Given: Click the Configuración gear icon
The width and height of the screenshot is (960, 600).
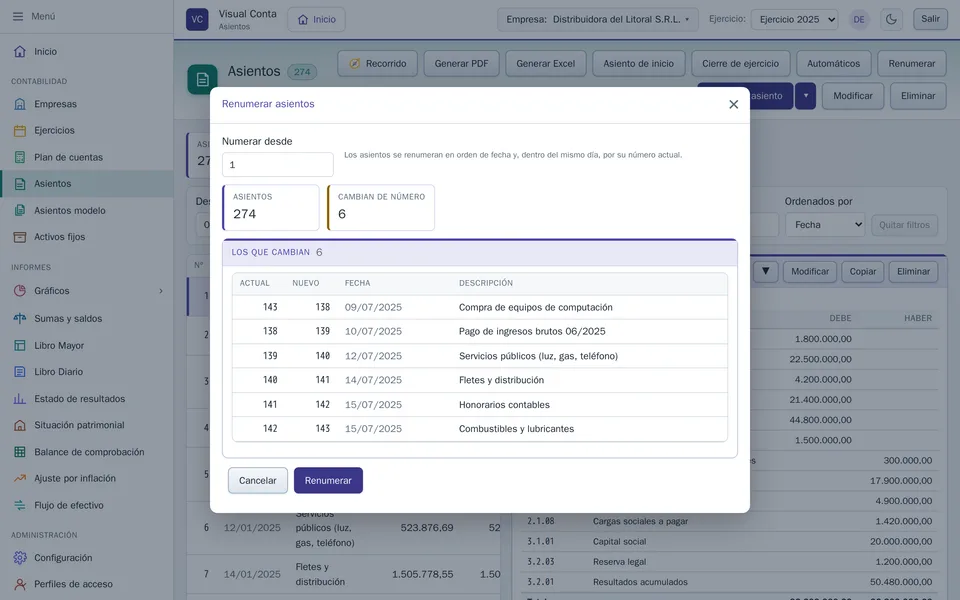Looking at the screenshot, I should [x=20, y=558].
